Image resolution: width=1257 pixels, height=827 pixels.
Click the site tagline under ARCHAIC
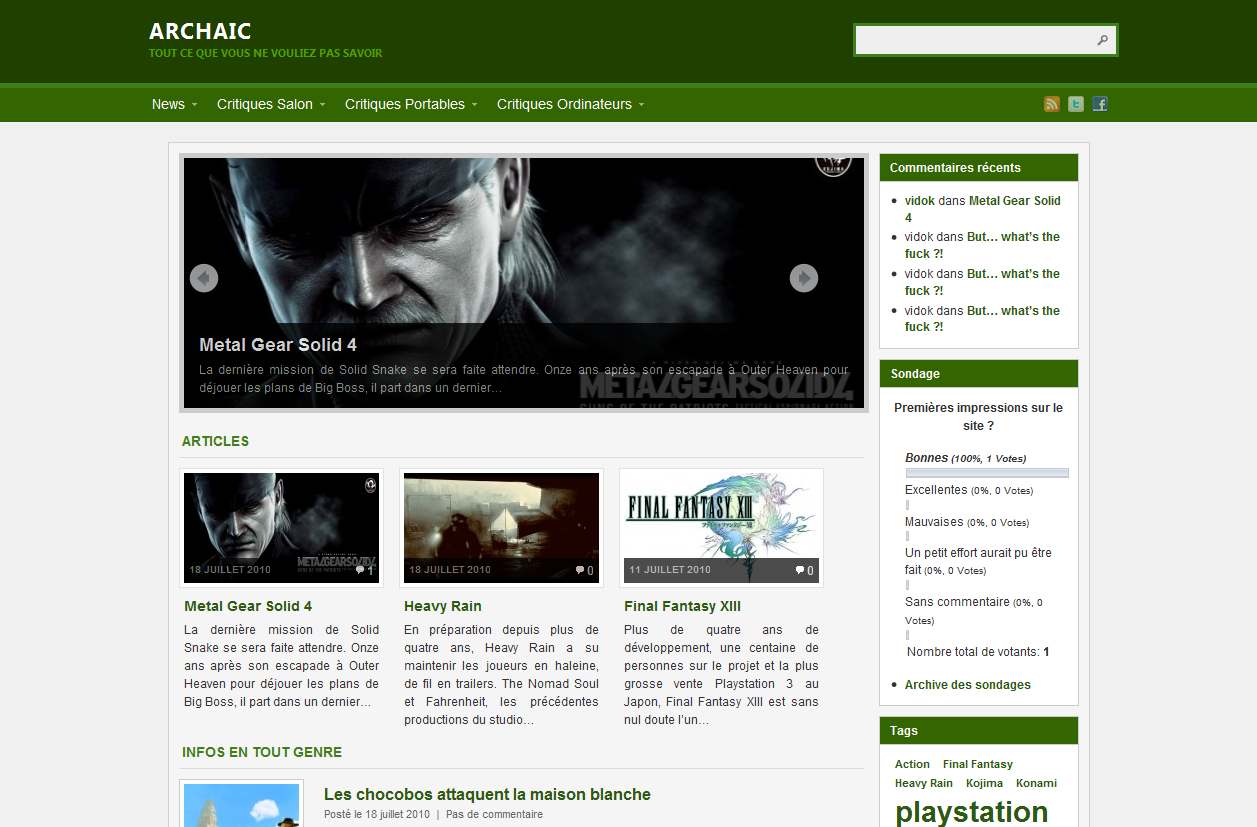pos(265,53)
